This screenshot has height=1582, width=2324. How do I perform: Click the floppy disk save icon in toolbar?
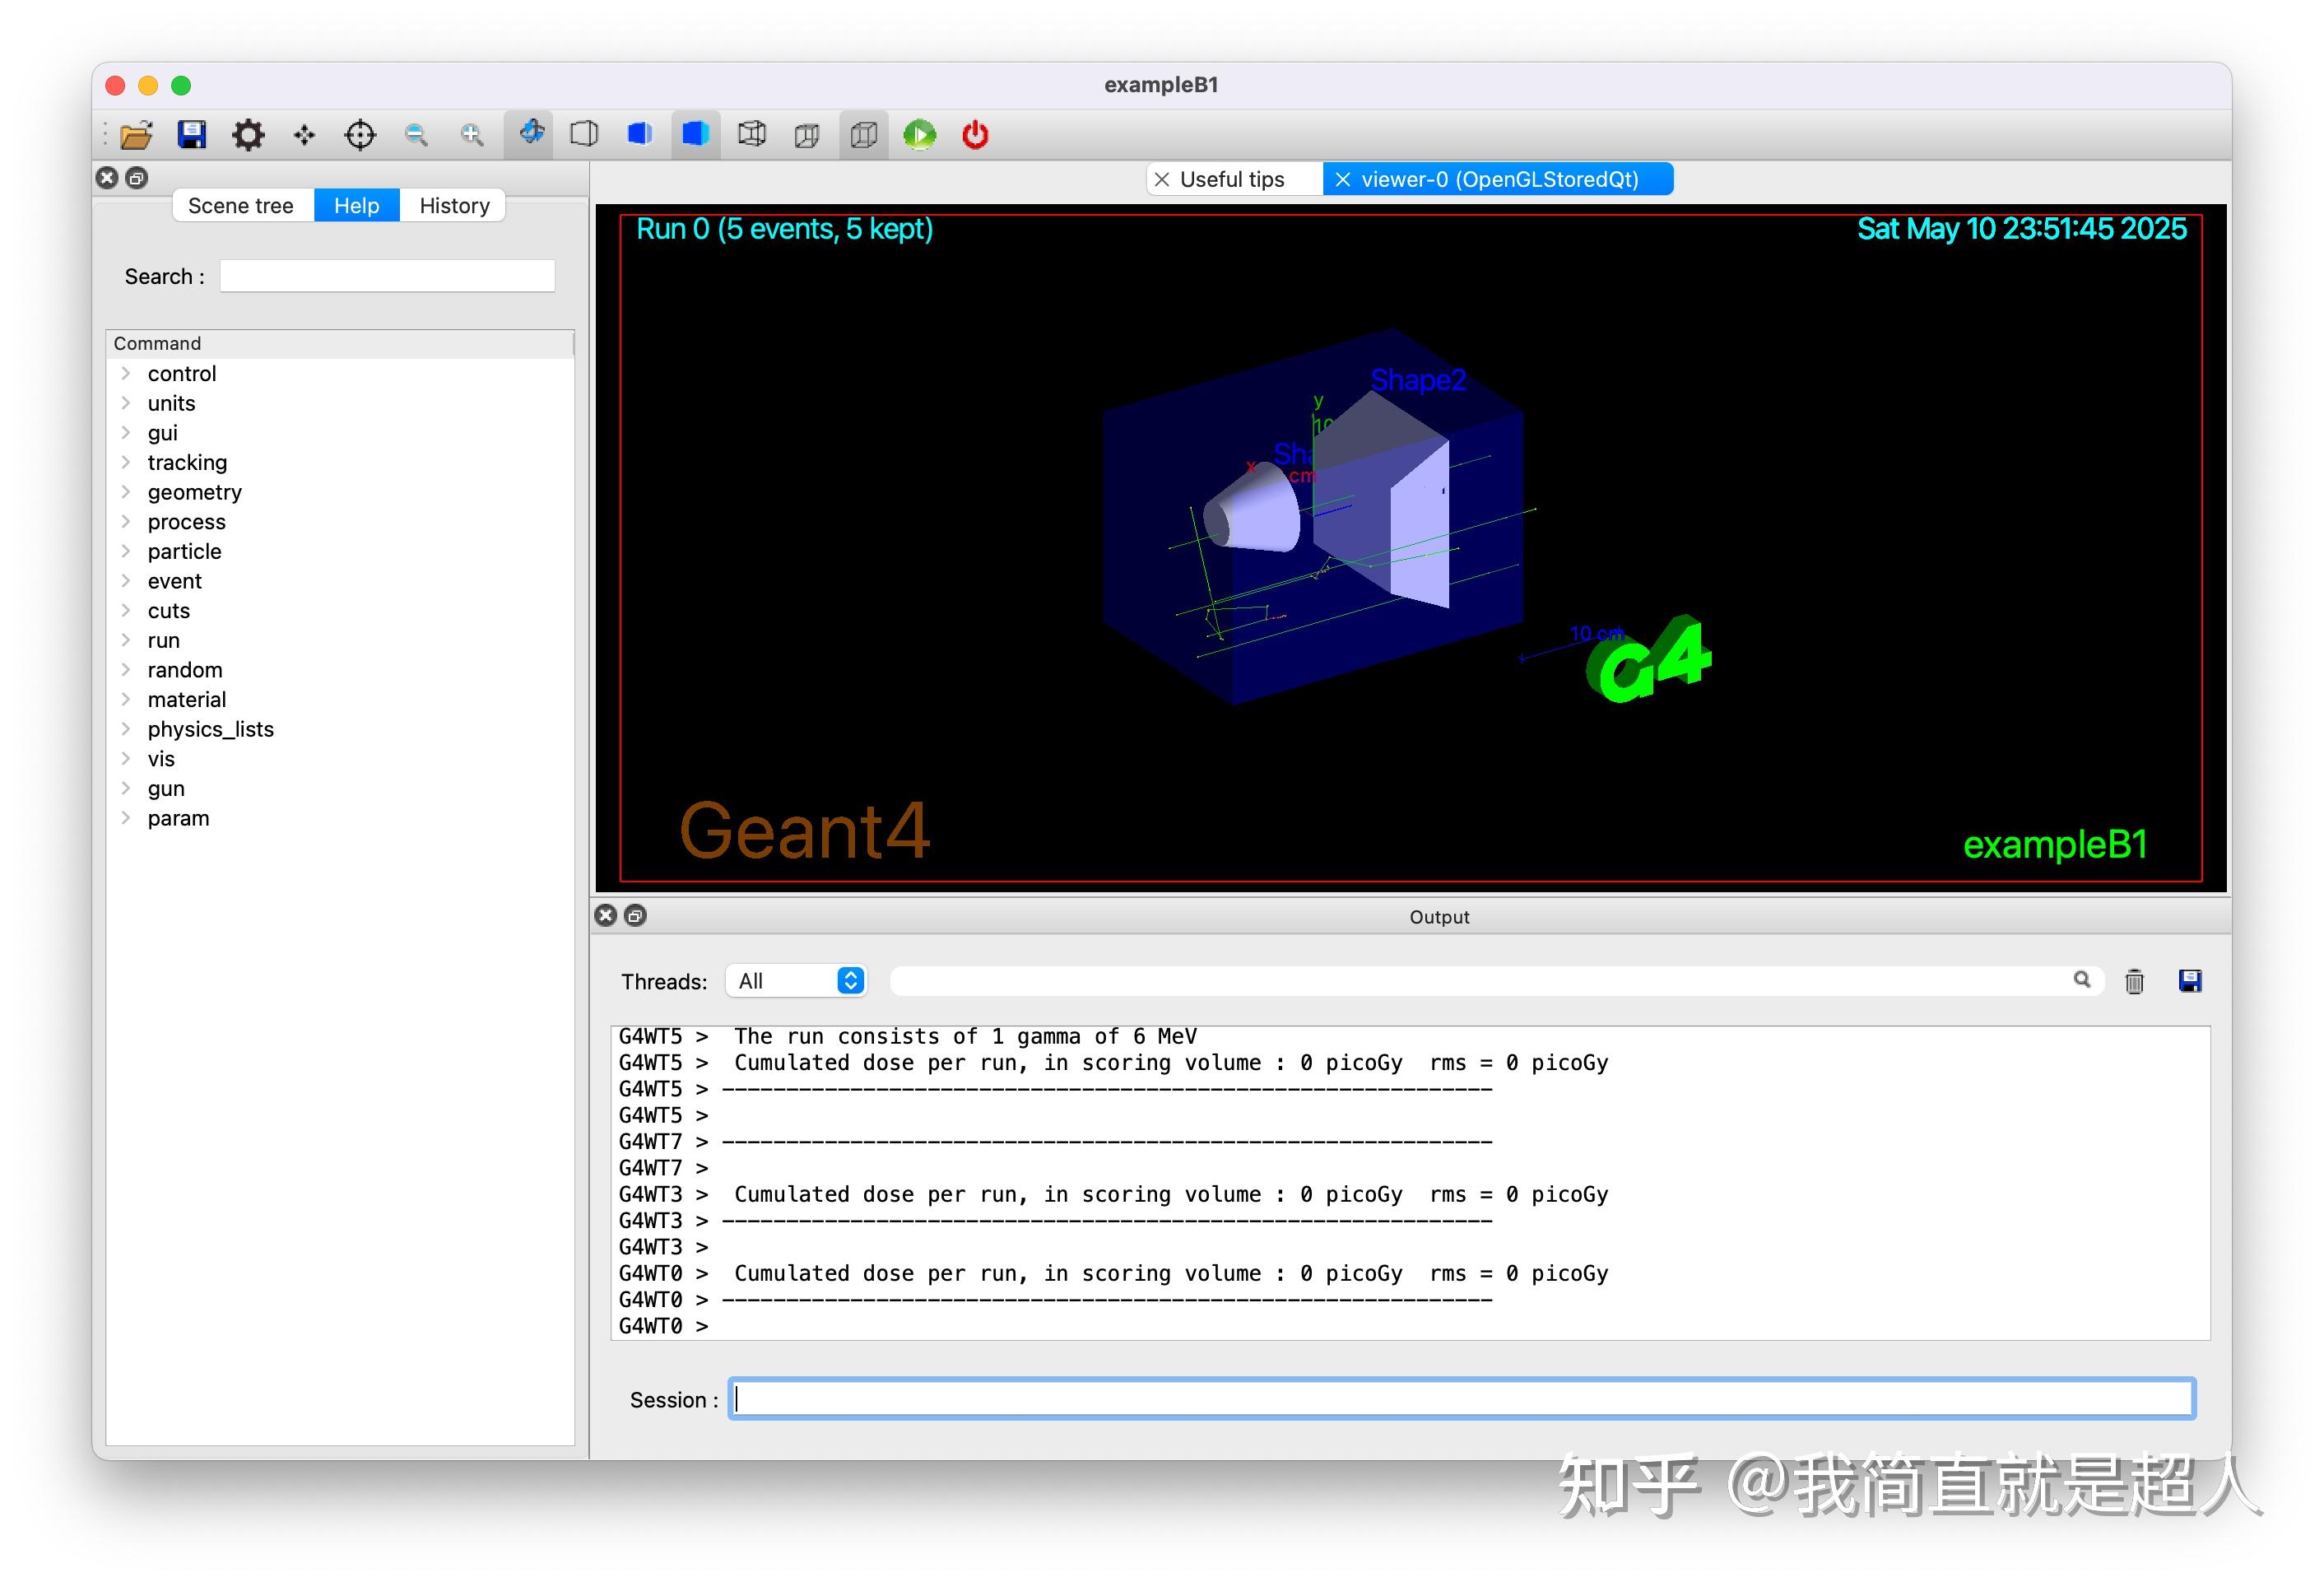tap(192, 135)
